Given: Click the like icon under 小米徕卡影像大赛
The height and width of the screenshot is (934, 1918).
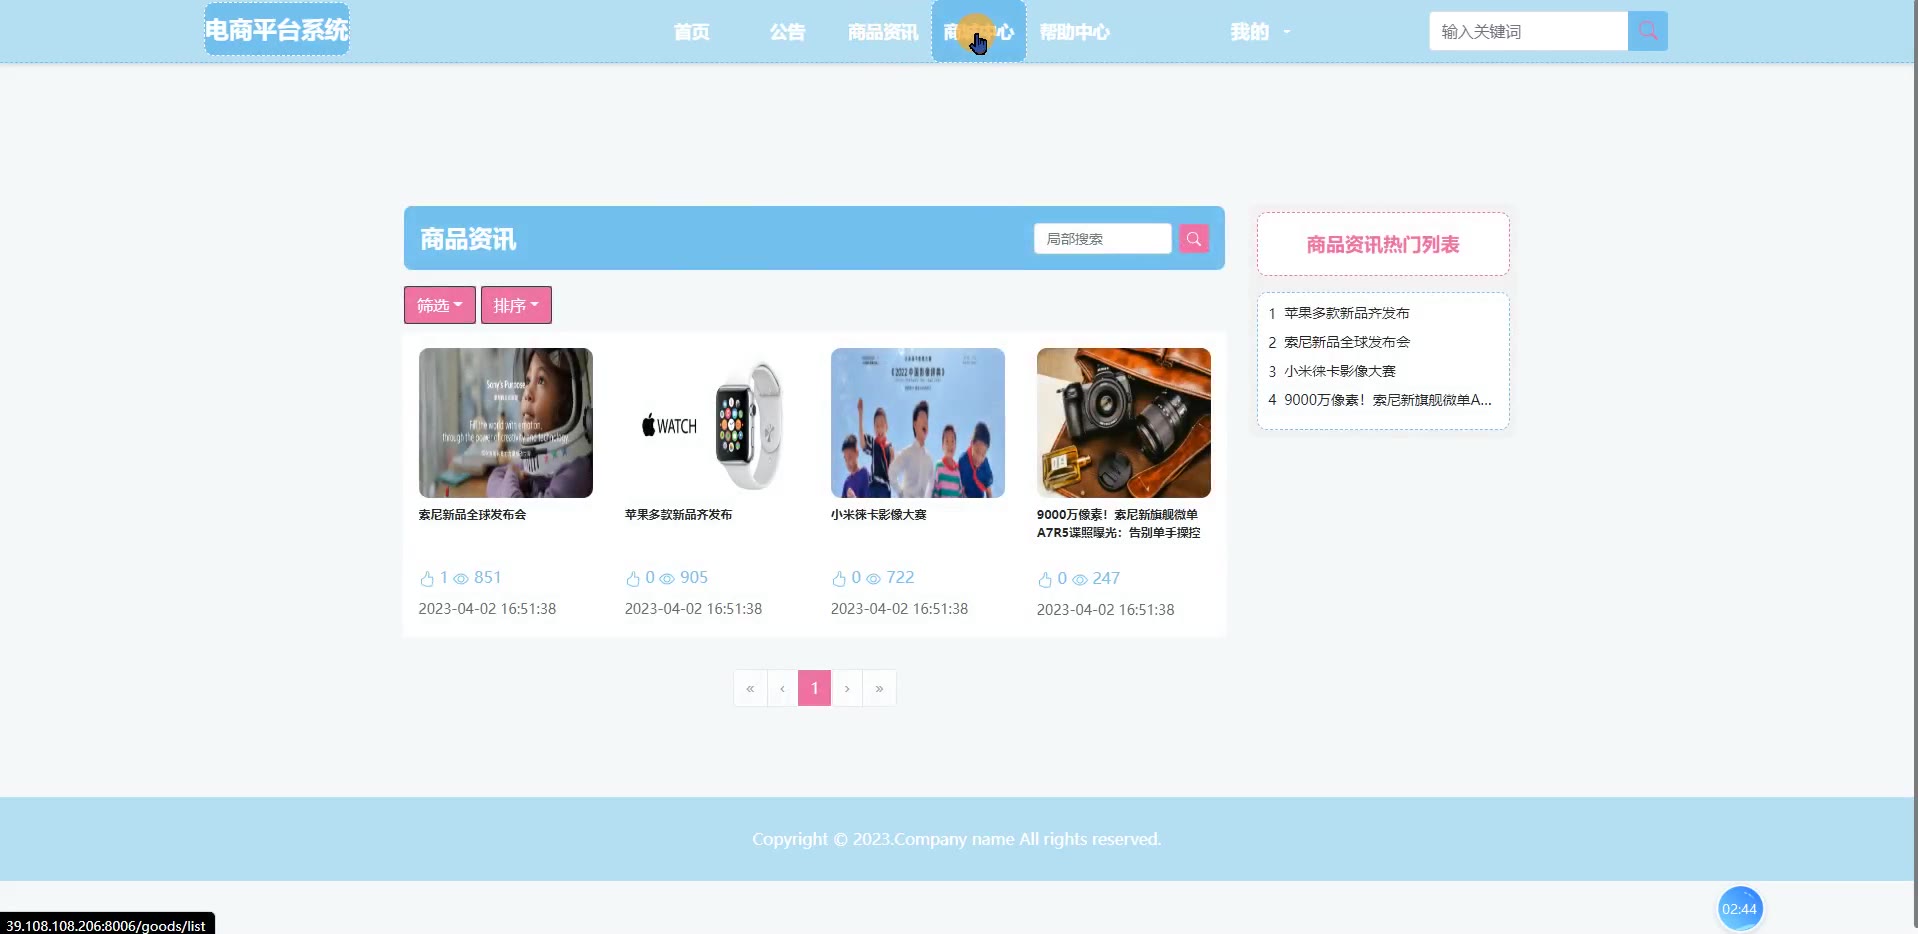Looking at the screenshot, I should click(x=839, y=579).
